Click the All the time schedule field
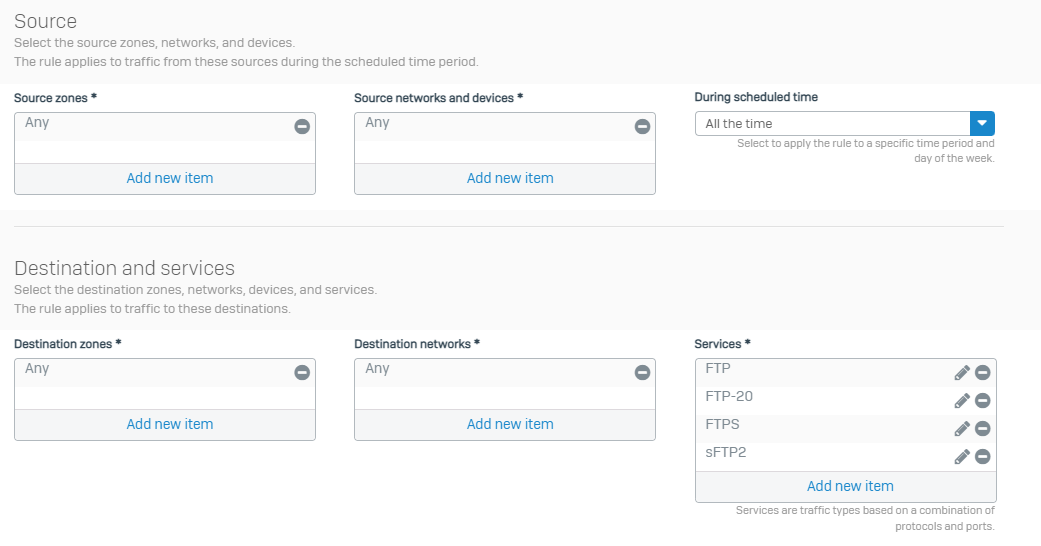Screen dimensions: 1041x546 [833, 124]
